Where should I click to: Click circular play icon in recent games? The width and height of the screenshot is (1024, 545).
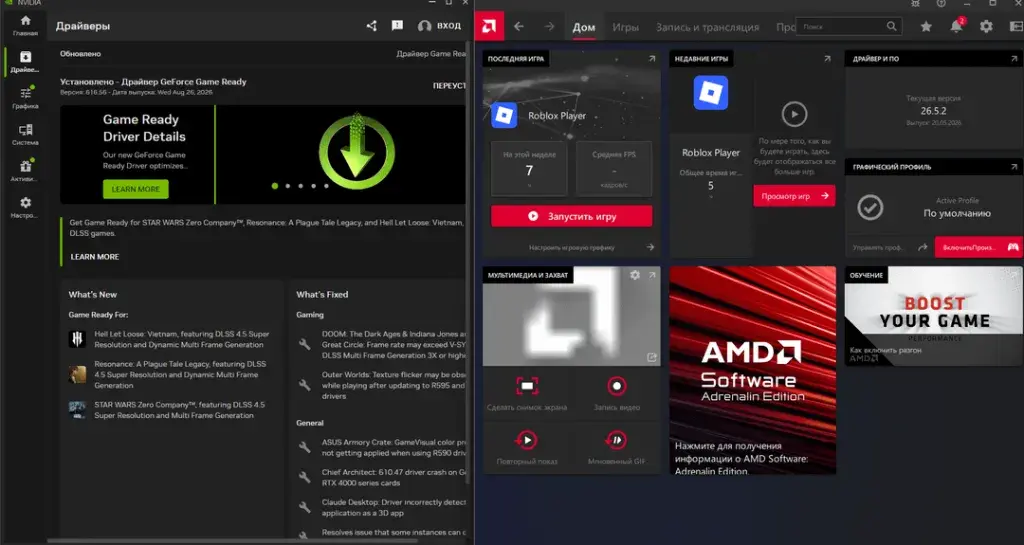pyautogui.click(x=794, y=114)
